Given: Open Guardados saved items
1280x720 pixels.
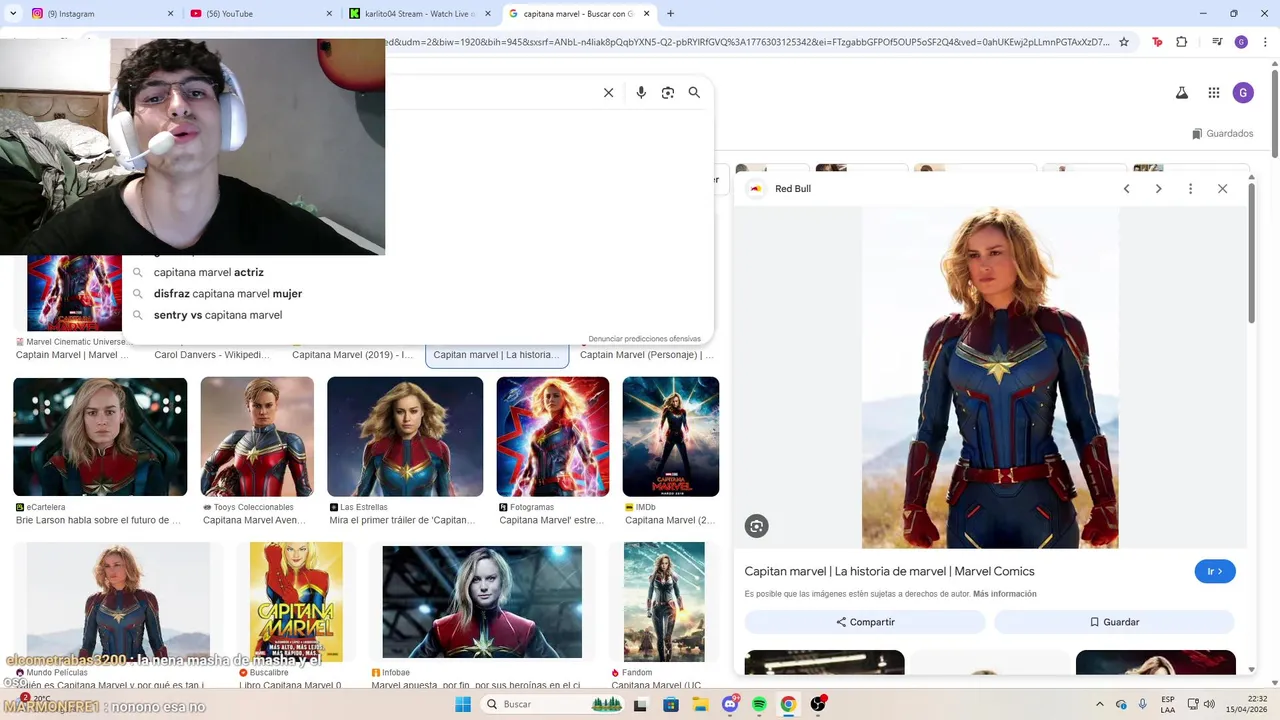Looking at the screenshot, I should [x=1222, y=134].
